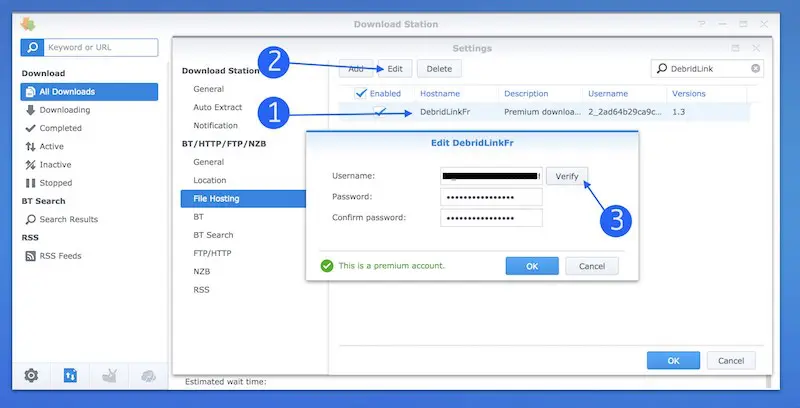Open the settings gear icon at bottom left
The image size is (800, 408).
(31, 376)
